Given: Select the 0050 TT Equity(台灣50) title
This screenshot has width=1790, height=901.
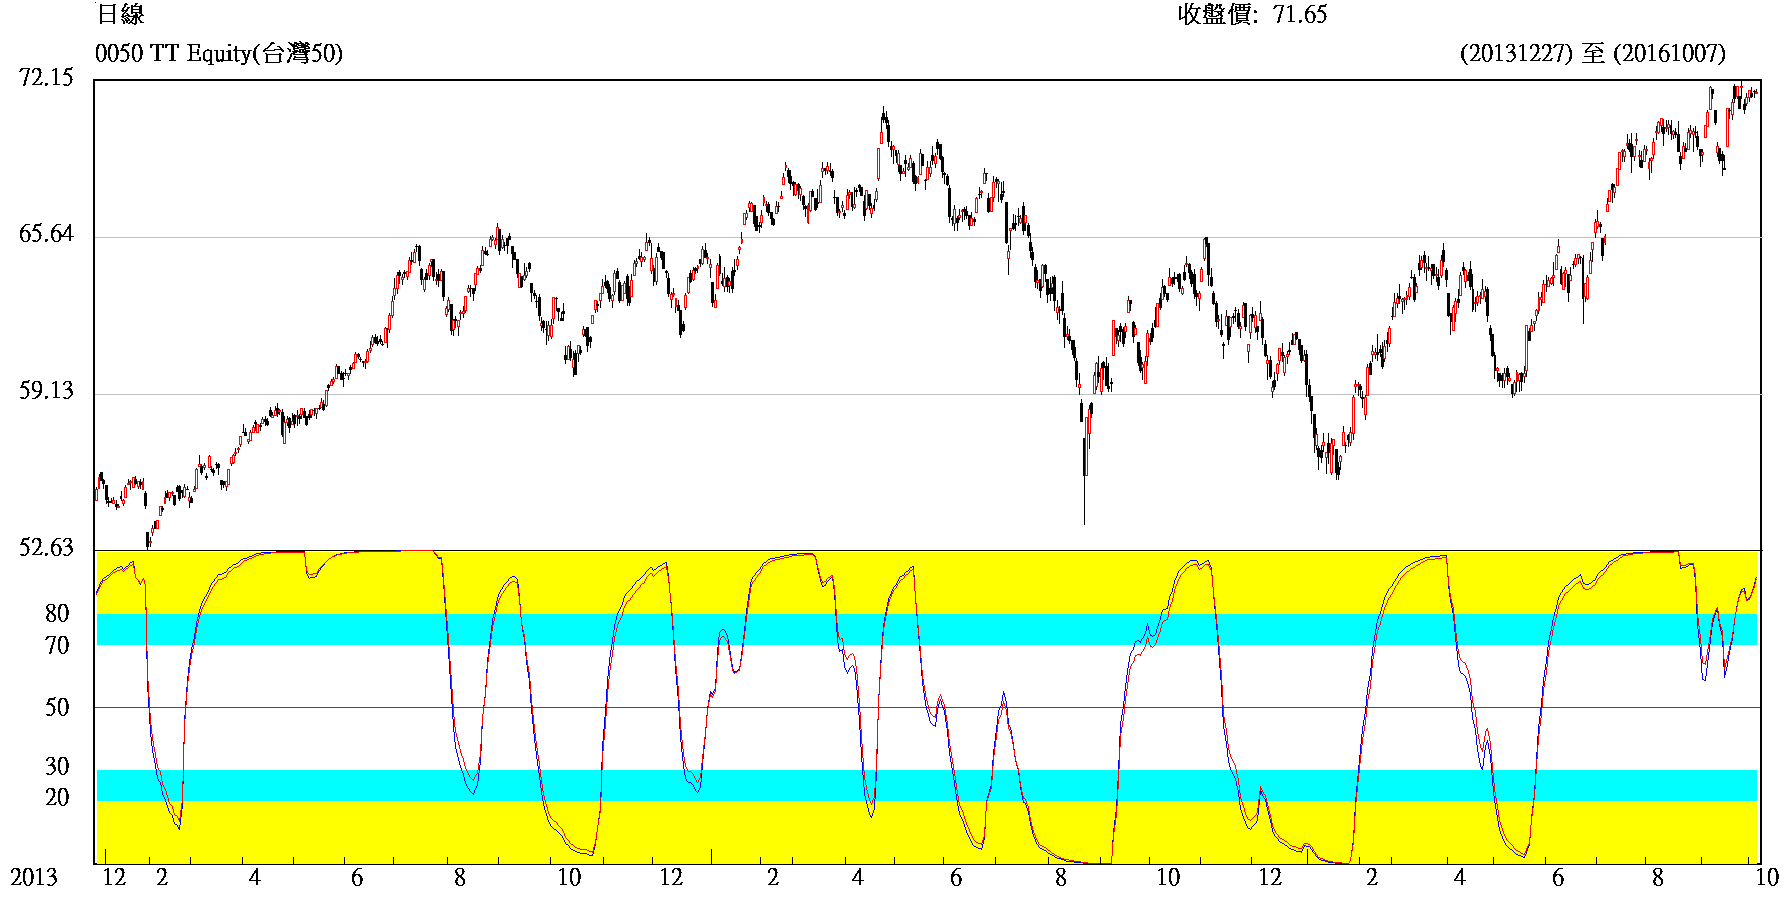Looking at the screenshot, I should coord(218,53).
